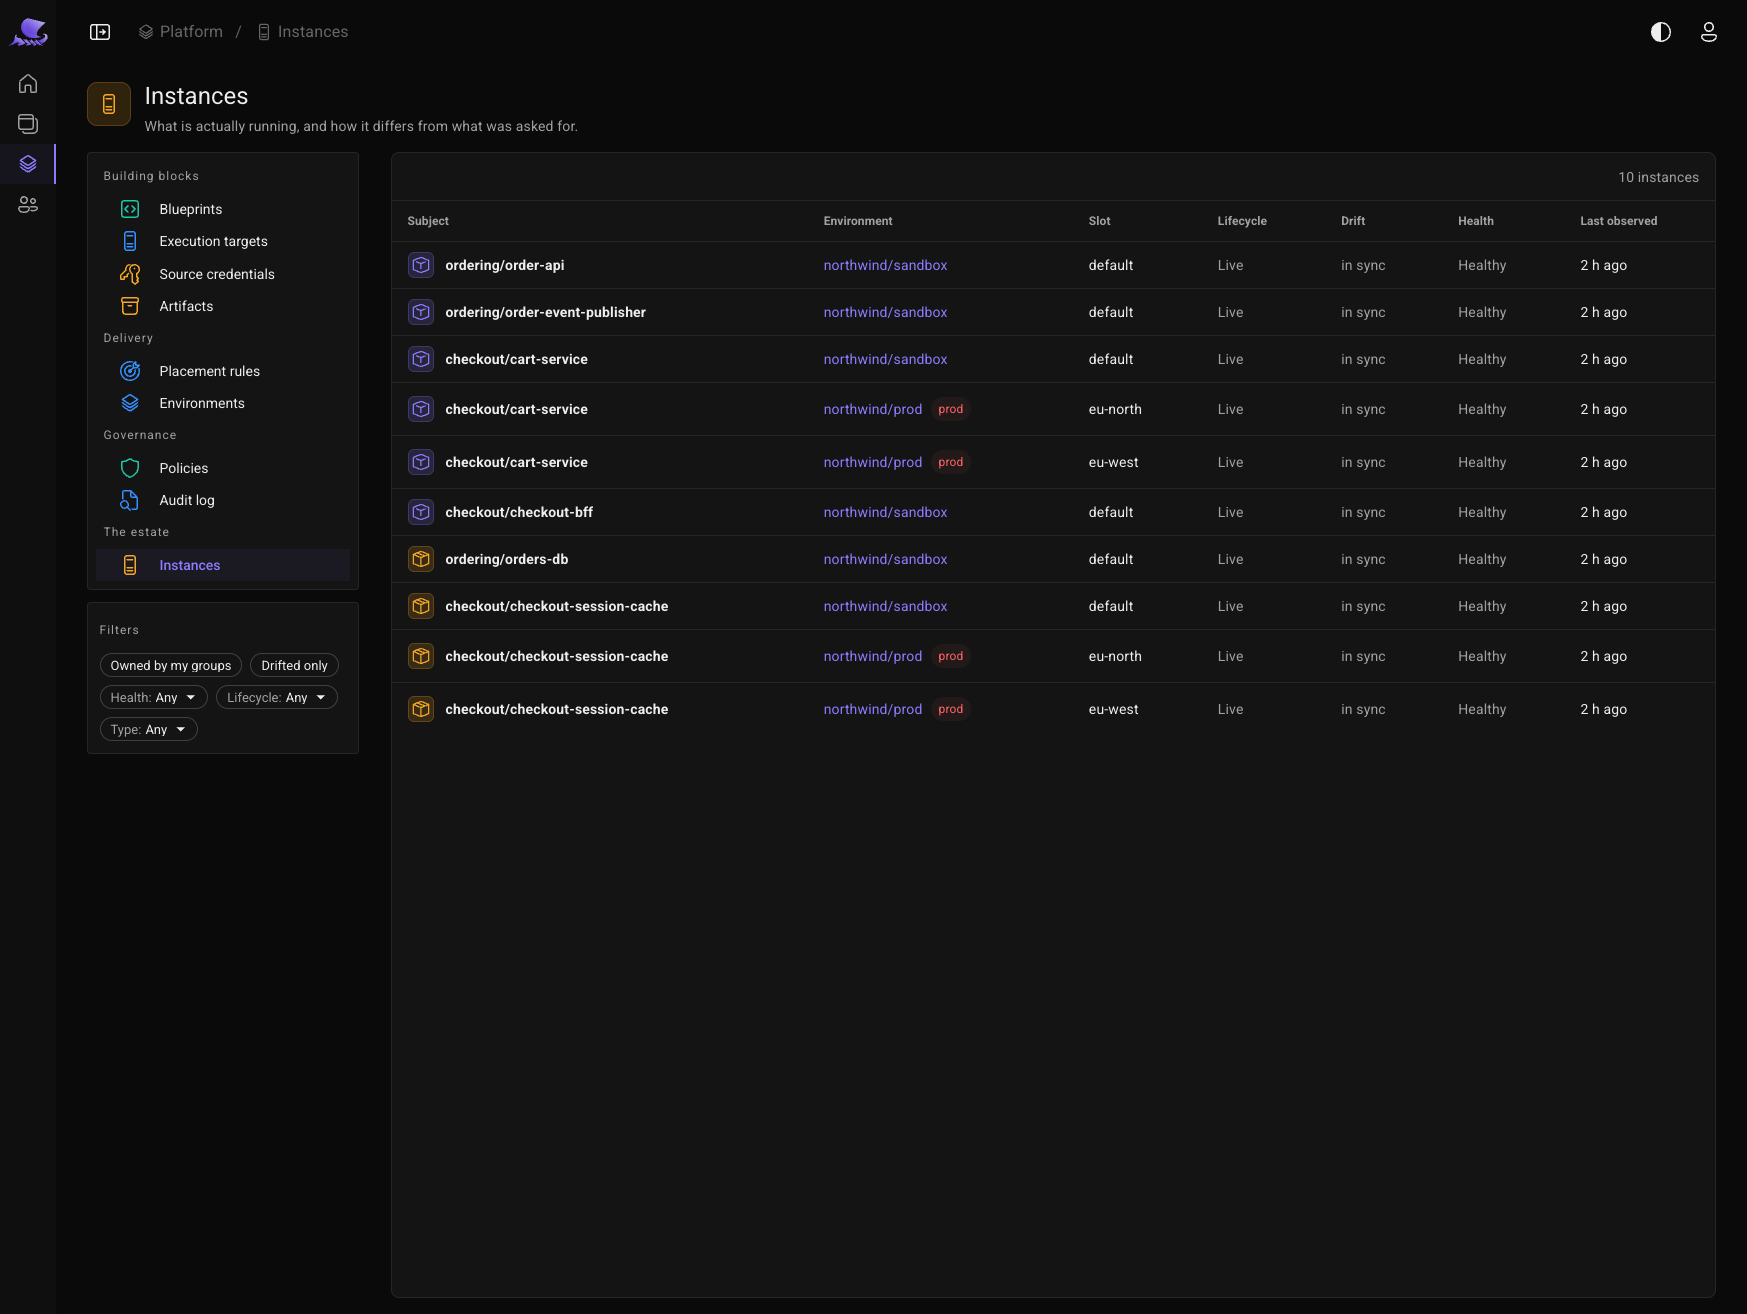Click the 10 instances count label

click(1658, 177)
